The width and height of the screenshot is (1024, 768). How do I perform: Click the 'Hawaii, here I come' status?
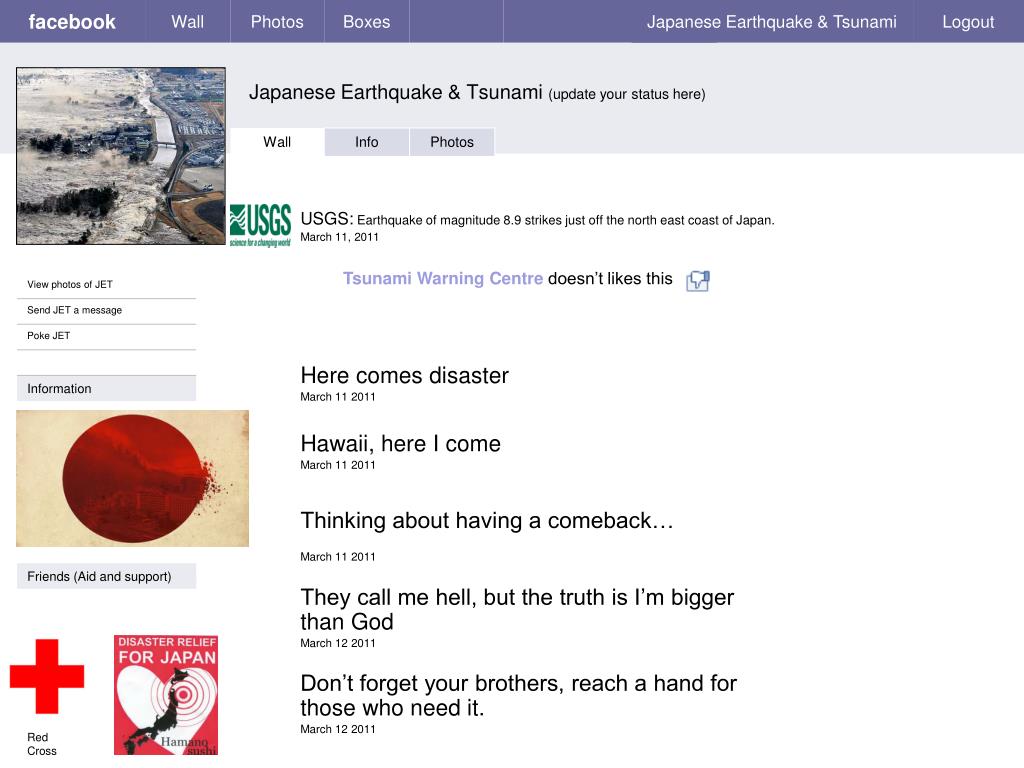coord(400,444)
